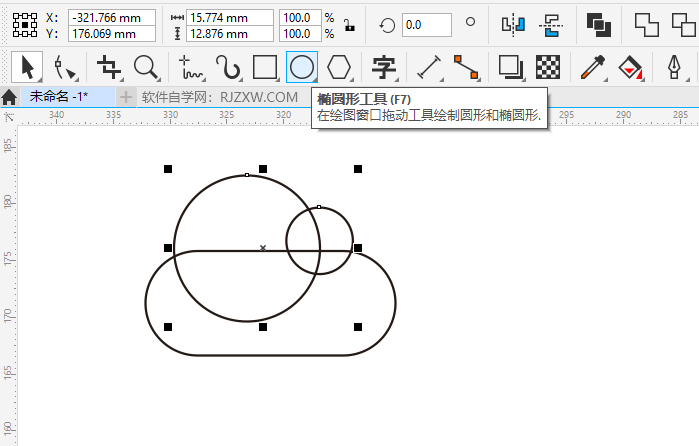Add a new document with plus button
699x446 pixels.
126,97
